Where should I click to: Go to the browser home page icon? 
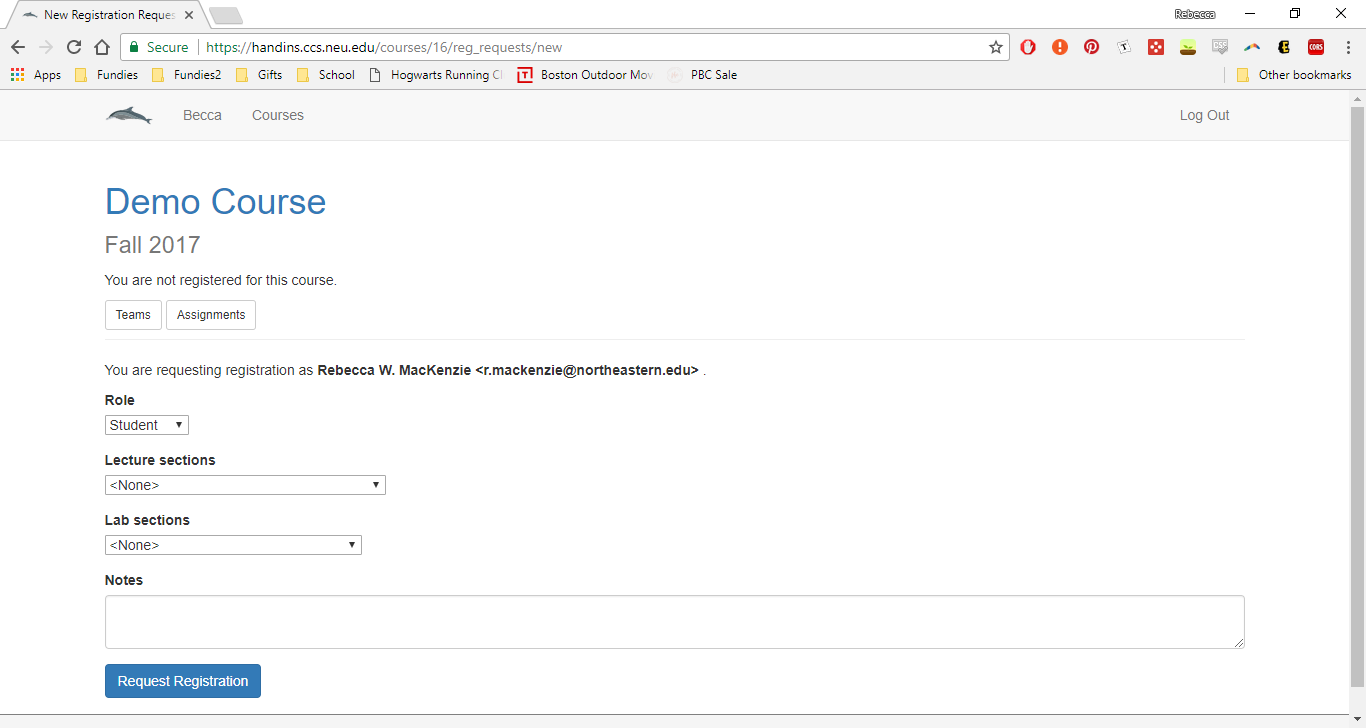pos(101,47)
